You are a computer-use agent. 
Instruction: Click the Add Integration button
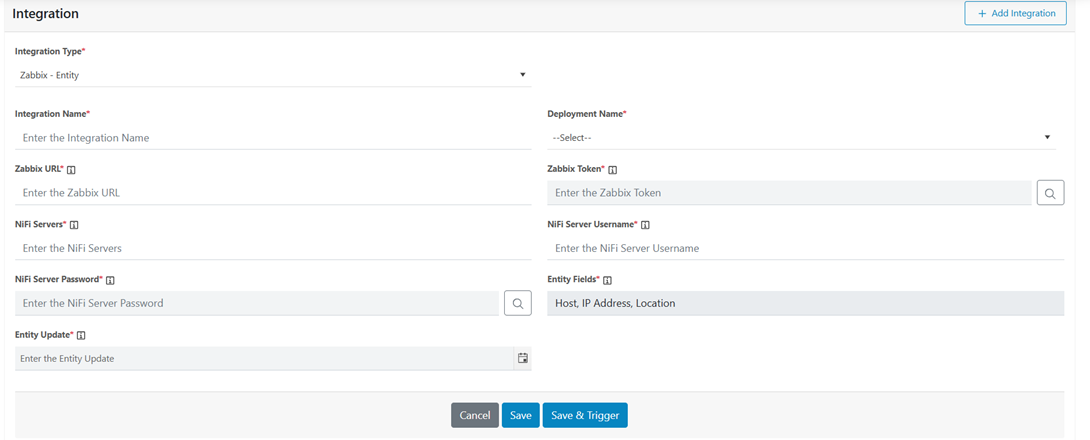1015,14
